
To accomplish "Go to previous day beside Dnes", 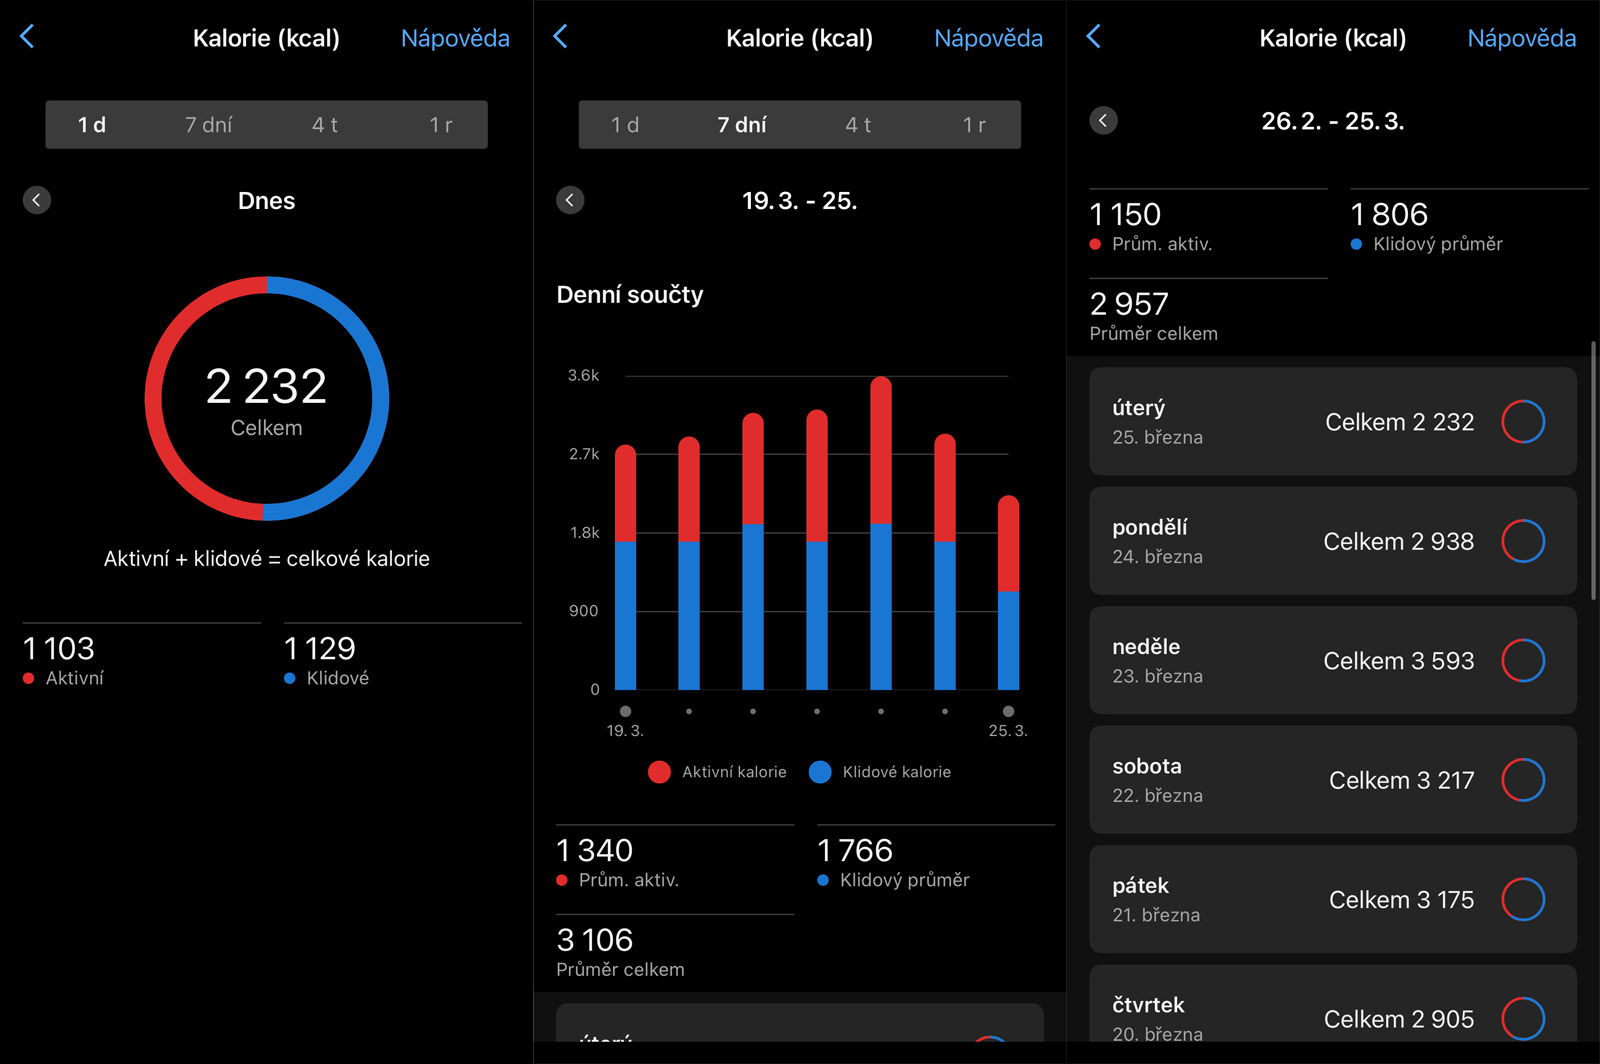I will pyautogui.click(x=37, y=200).
